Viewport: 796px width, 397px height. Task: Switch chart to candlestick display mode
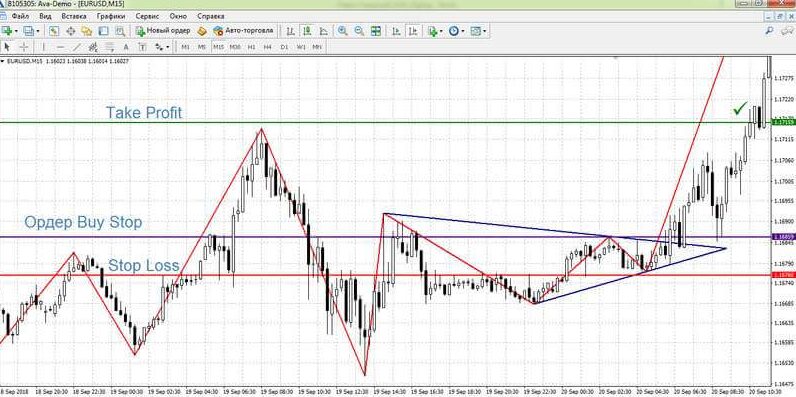(x=307, y=31)
